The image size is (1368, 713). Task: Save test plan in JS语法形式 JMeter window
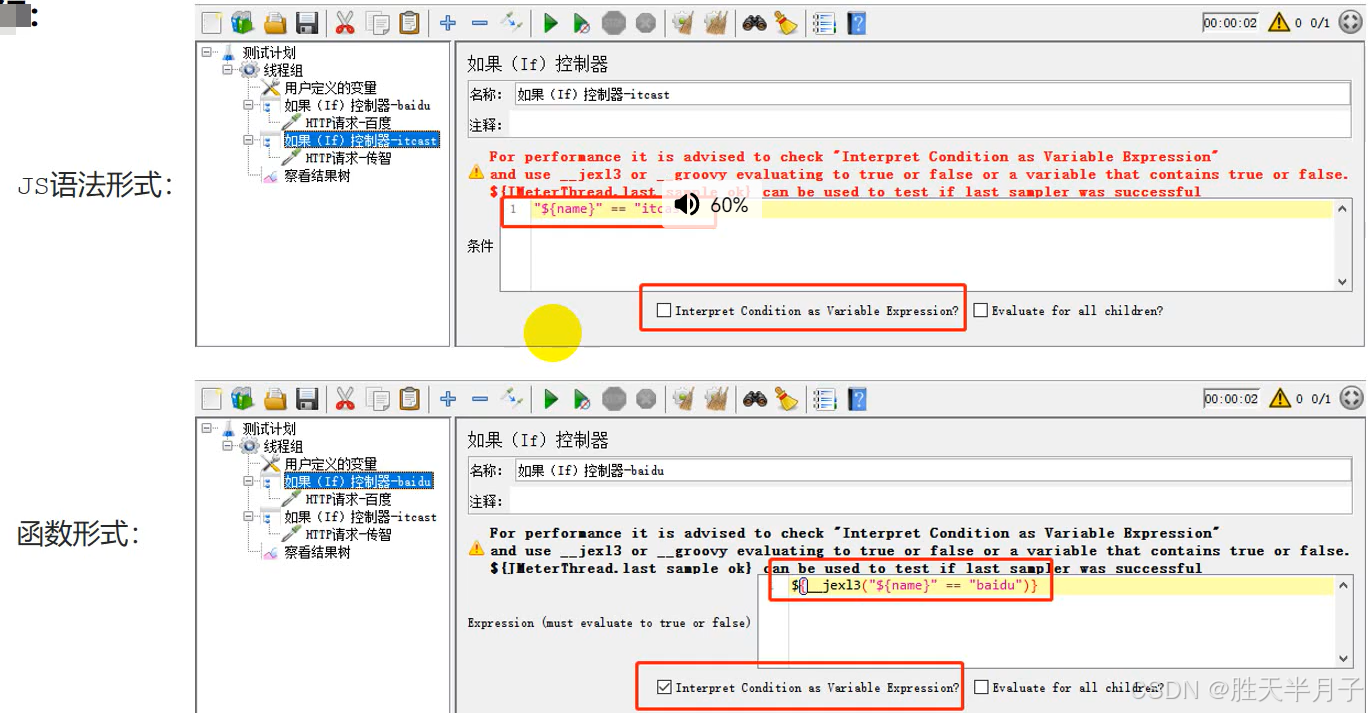[x=307, y=23]
